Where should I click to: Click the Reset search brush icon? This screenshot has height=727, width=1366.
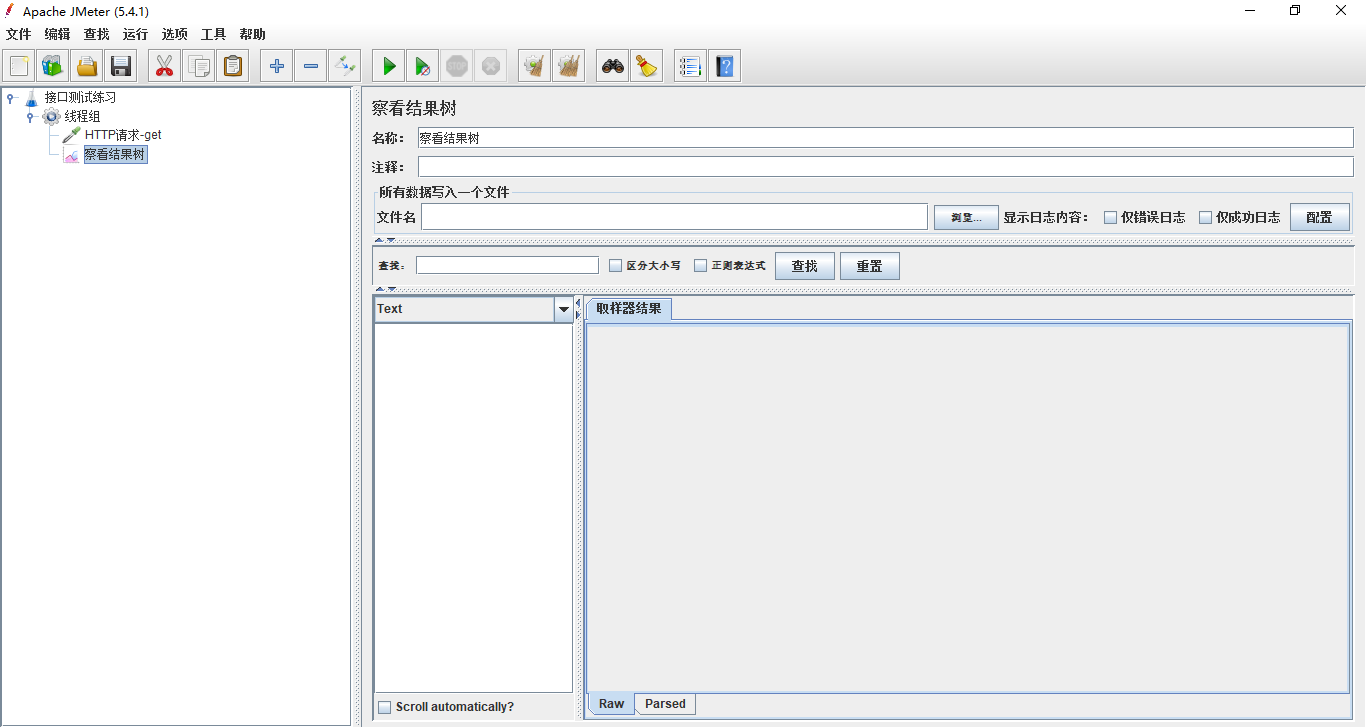coord(647,66)
